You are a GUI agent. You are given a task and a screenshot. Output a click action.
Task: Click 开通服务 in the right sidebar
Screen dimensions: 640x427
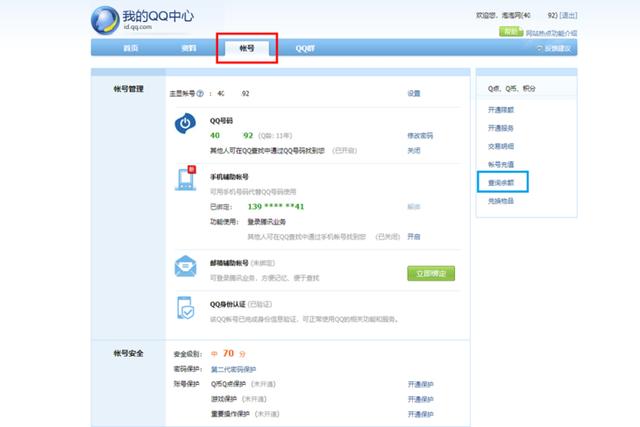(x=501, y=128)
